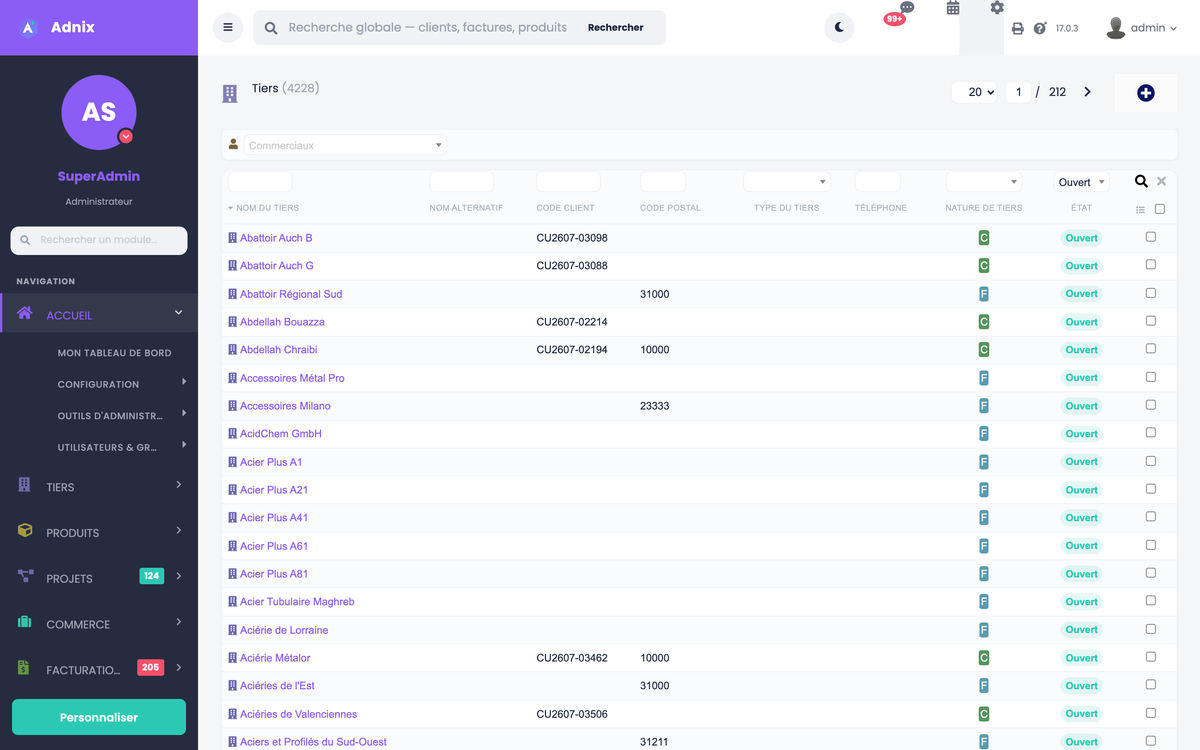Click the page number field showing 1
The height and width of the screenshot is (750, 1200).
point(1018,92)
